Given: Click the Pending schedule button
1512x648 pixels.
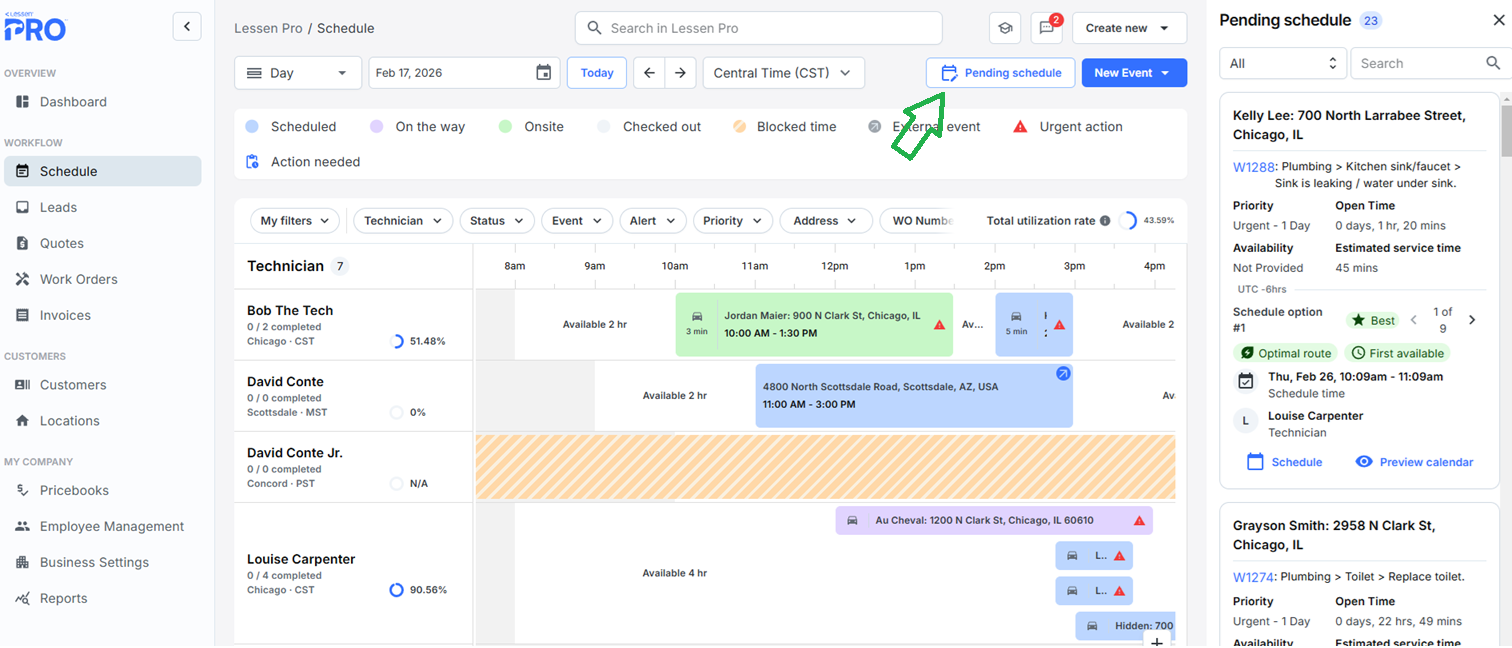Looking at the screenshot, I should point(1000,73).
